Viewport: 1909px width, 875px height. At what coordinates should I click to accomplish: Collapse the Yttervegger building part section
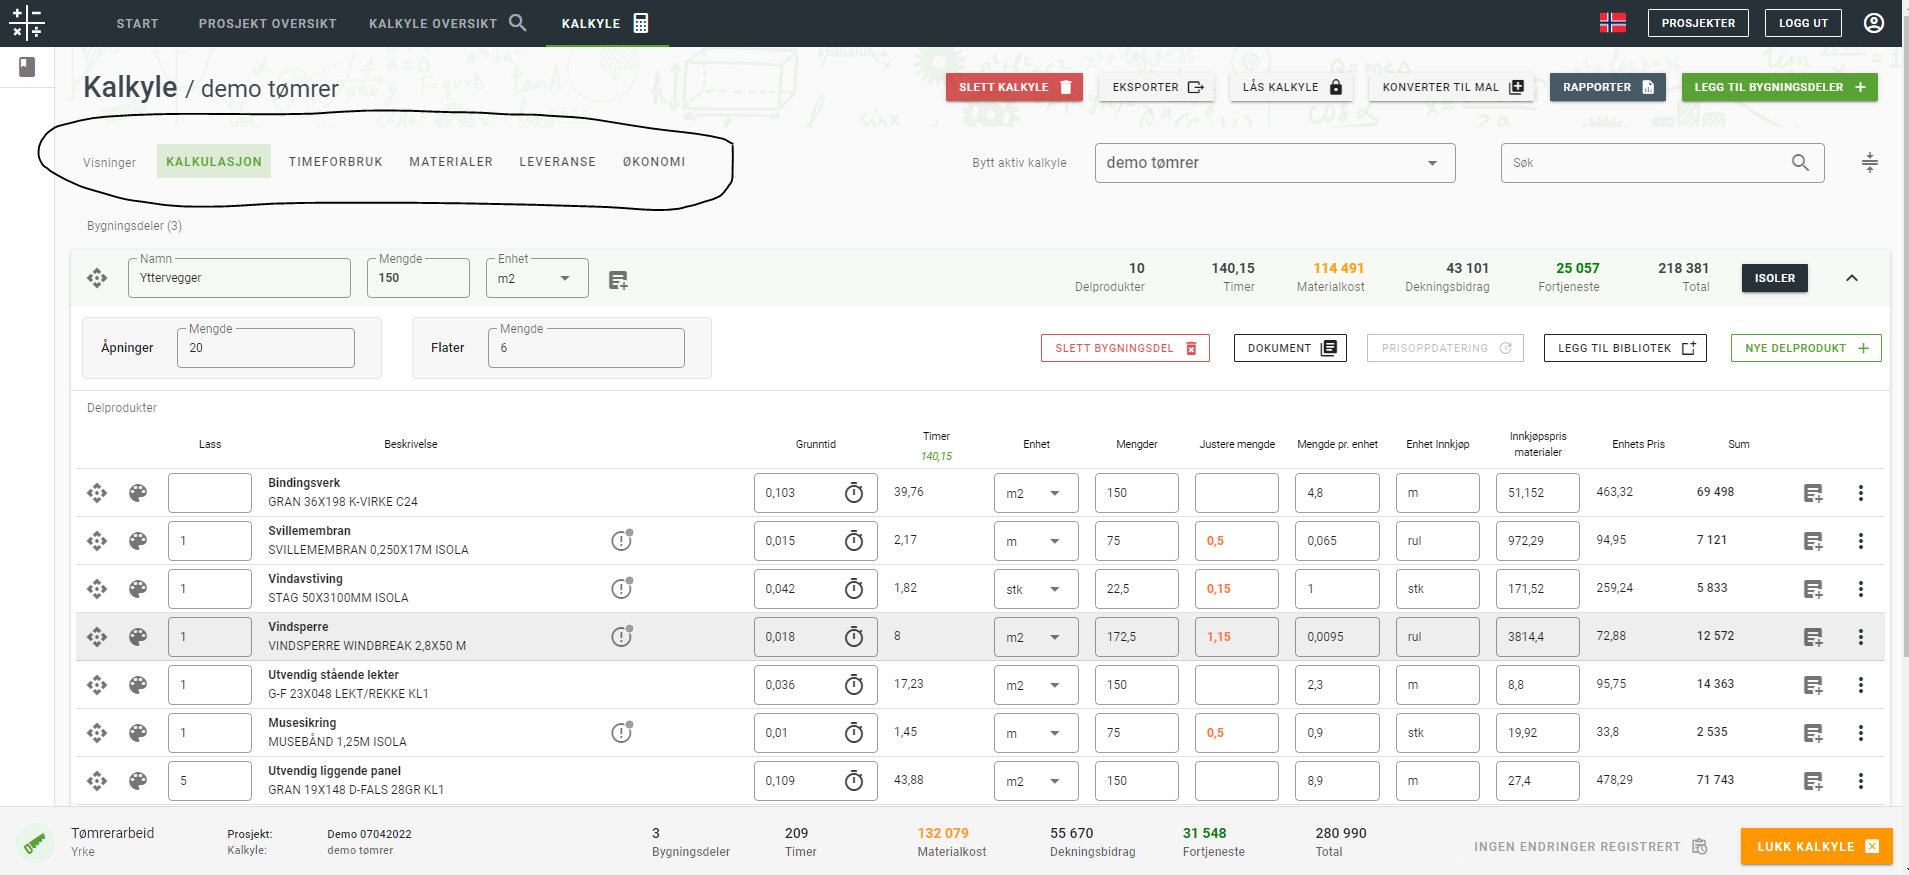click(1851, 278)
